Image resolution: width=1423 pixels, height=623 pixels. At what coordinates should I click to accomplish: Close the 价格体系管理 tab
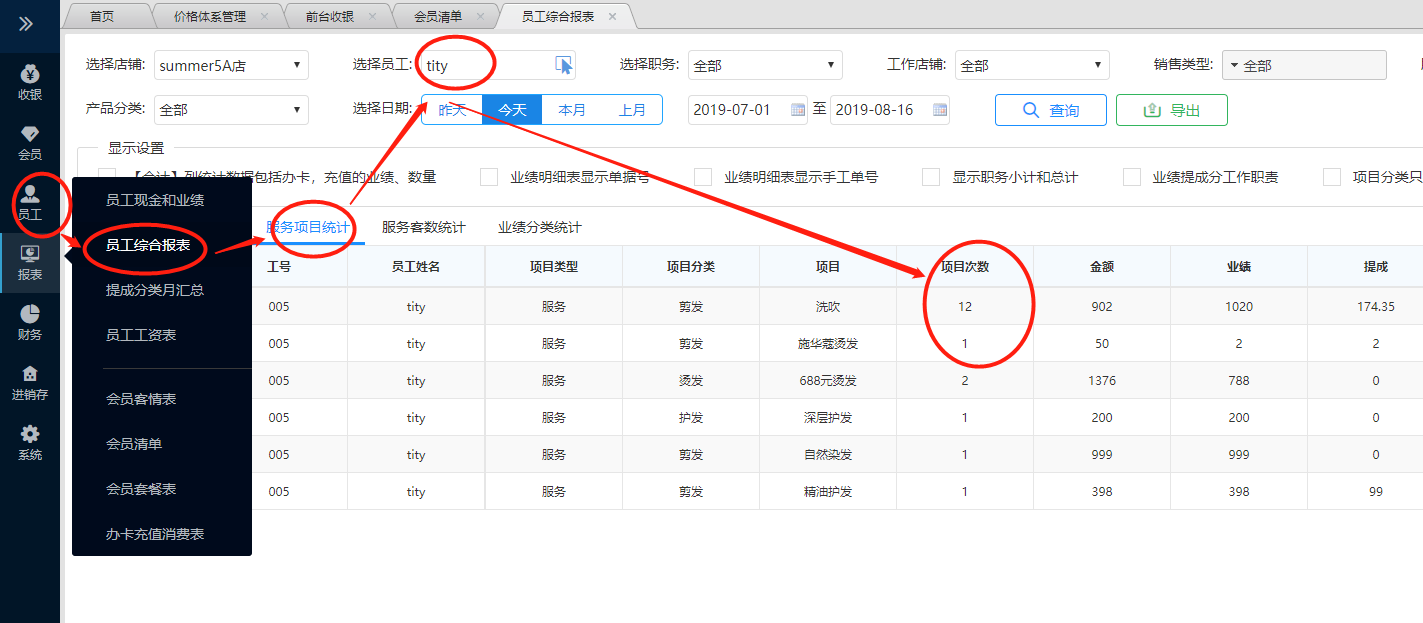coord(264,17)
